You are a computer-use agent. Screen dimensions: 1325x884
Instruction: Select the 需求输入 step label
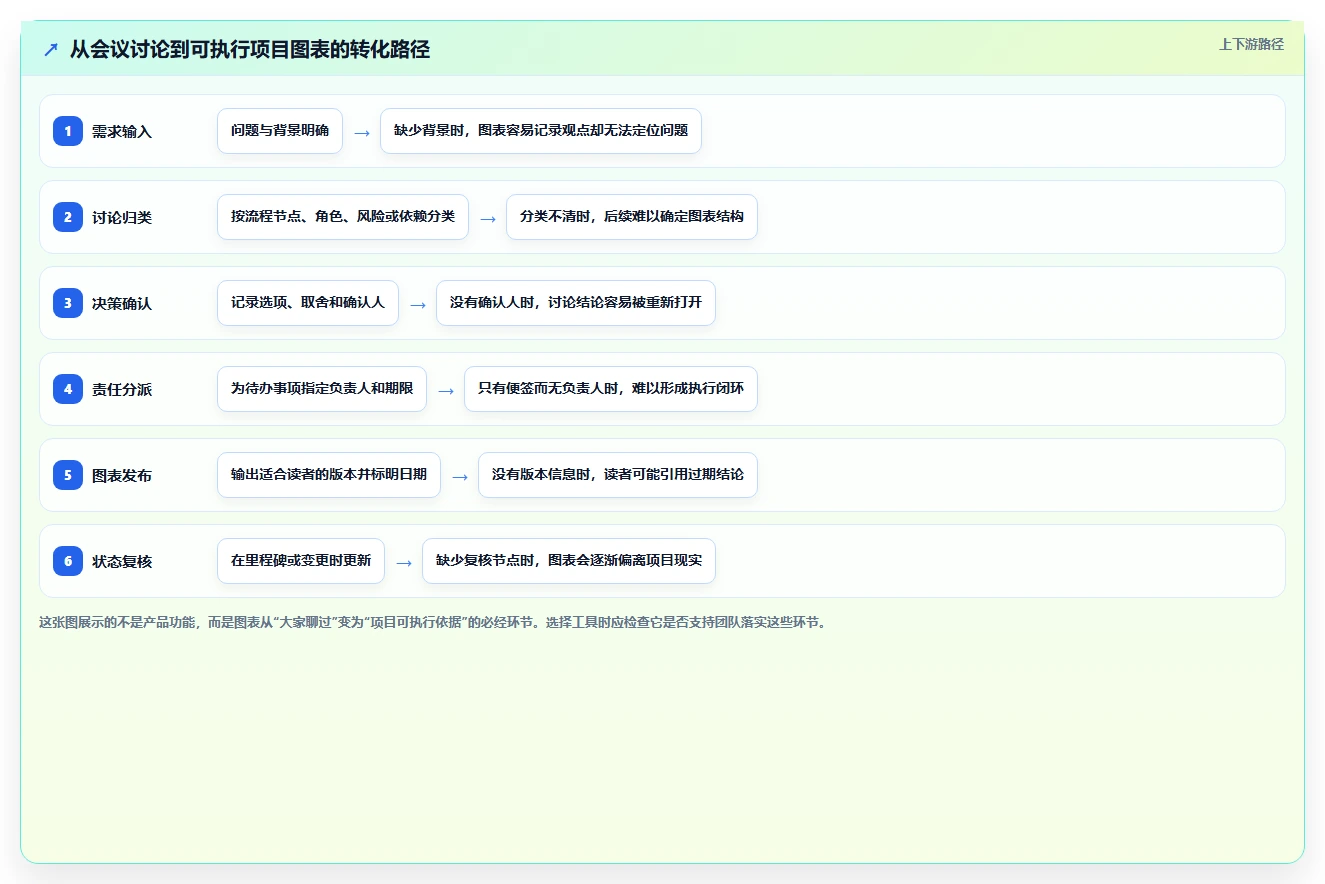122,132
